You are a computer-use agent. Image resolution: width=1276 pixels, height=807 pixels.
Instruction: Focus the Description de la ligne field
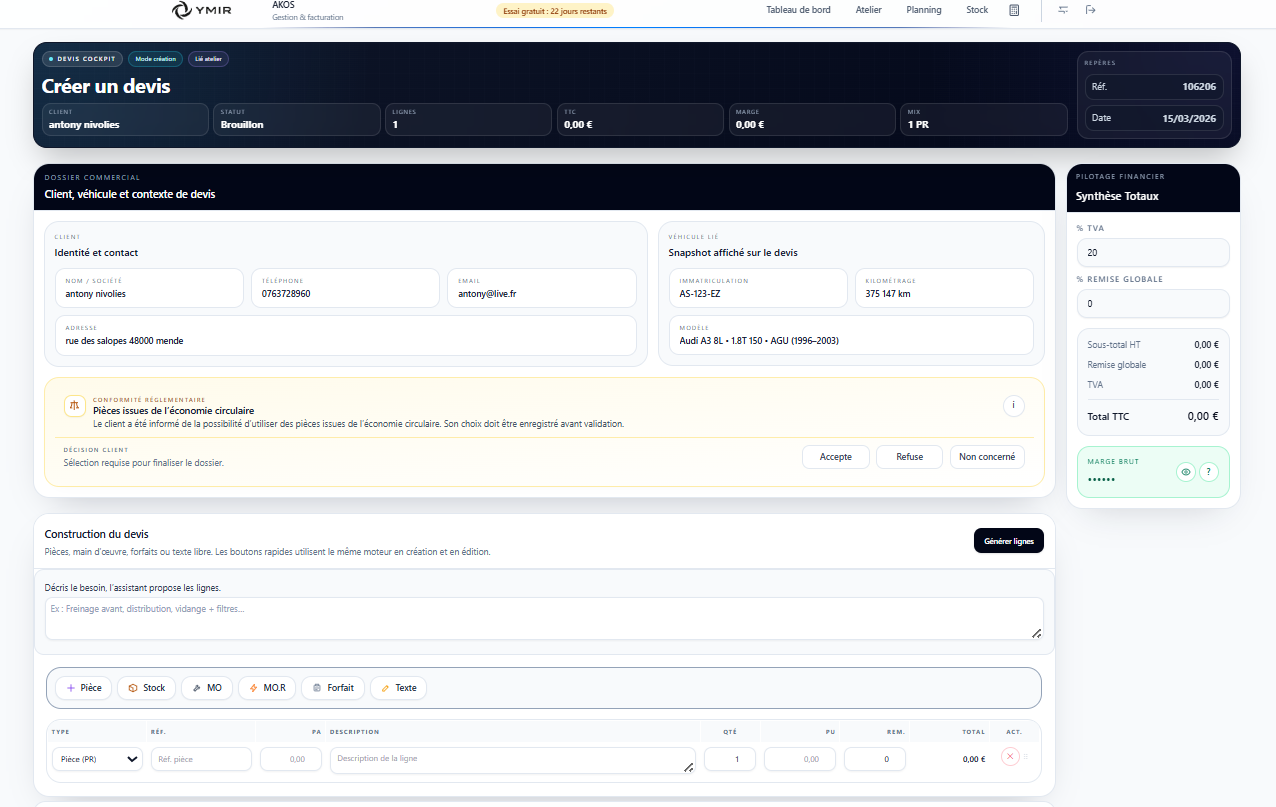point(512,759)
